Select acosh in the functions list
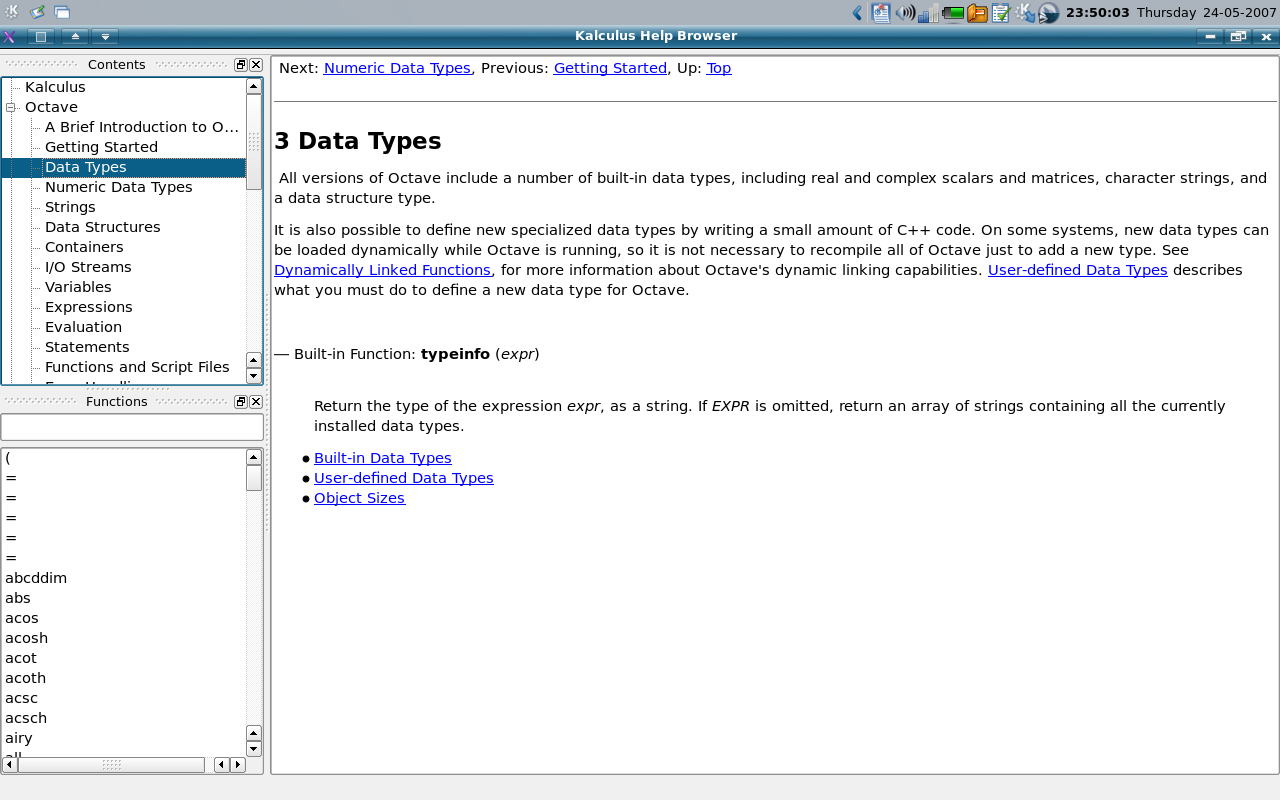The width and height of the screenshot is (1280, 800). coord(26,638)
